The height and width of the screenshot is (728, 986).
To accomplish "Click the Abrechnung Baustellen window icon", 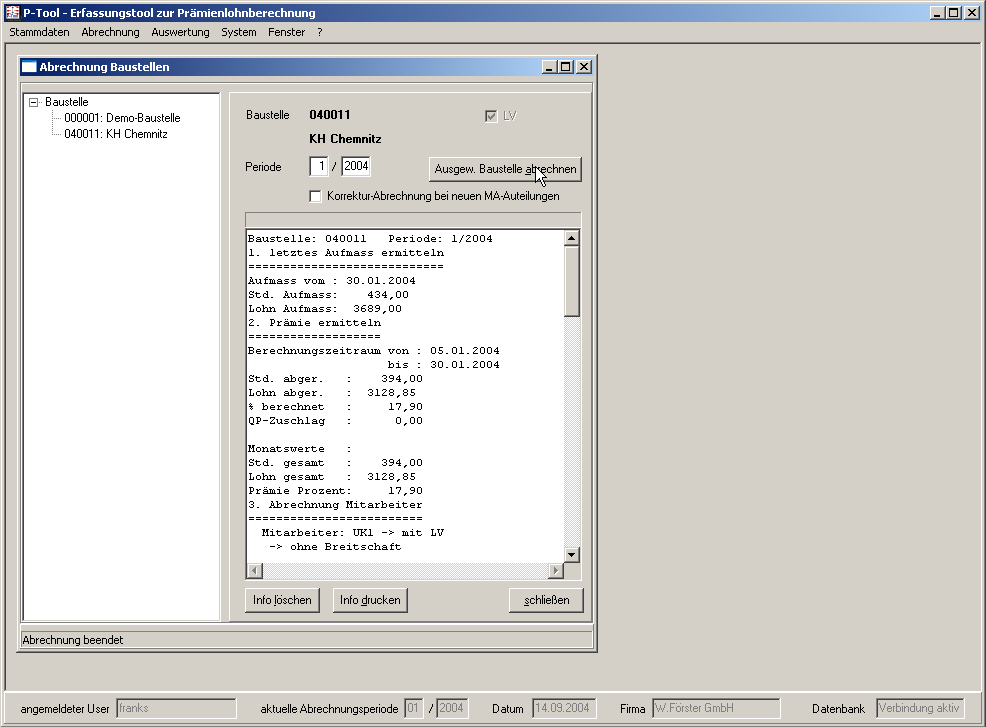I will [29, 67].
